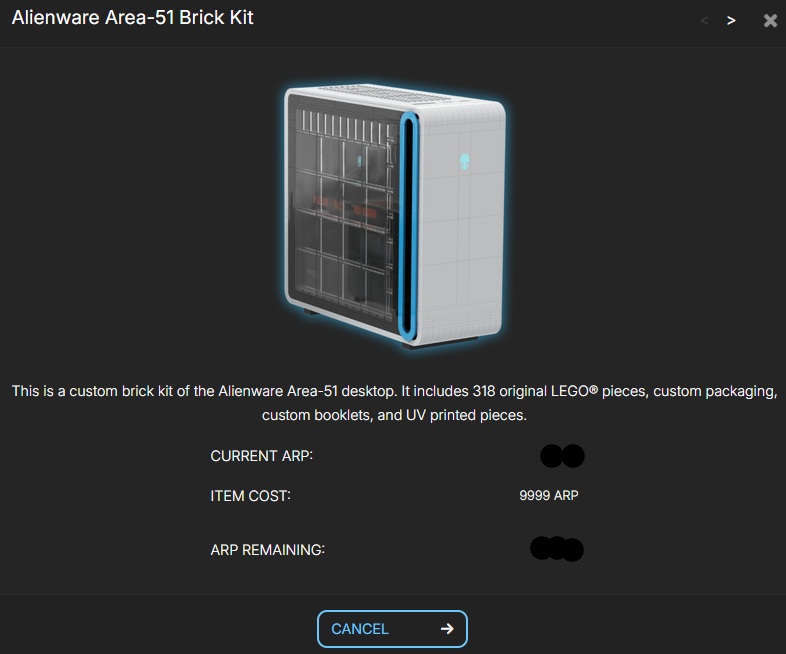Viewport: 786px width, 654px height.
Task: Click the CURRENT ARP label
Action: (261, 456)
